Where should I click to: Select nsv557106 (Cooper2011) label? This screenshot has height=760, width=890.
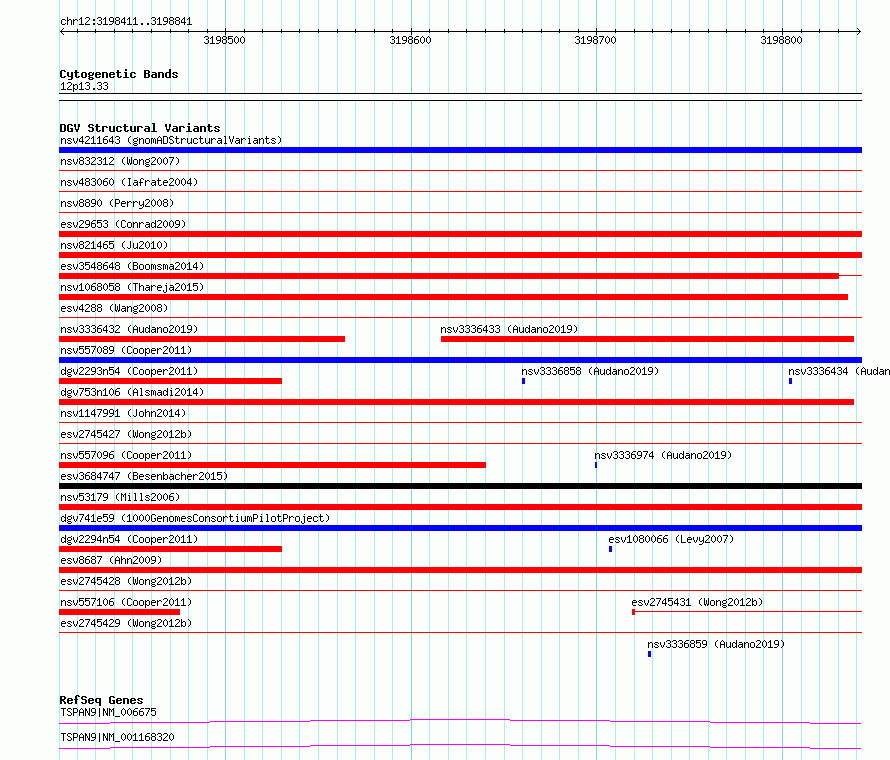(126, 602)
